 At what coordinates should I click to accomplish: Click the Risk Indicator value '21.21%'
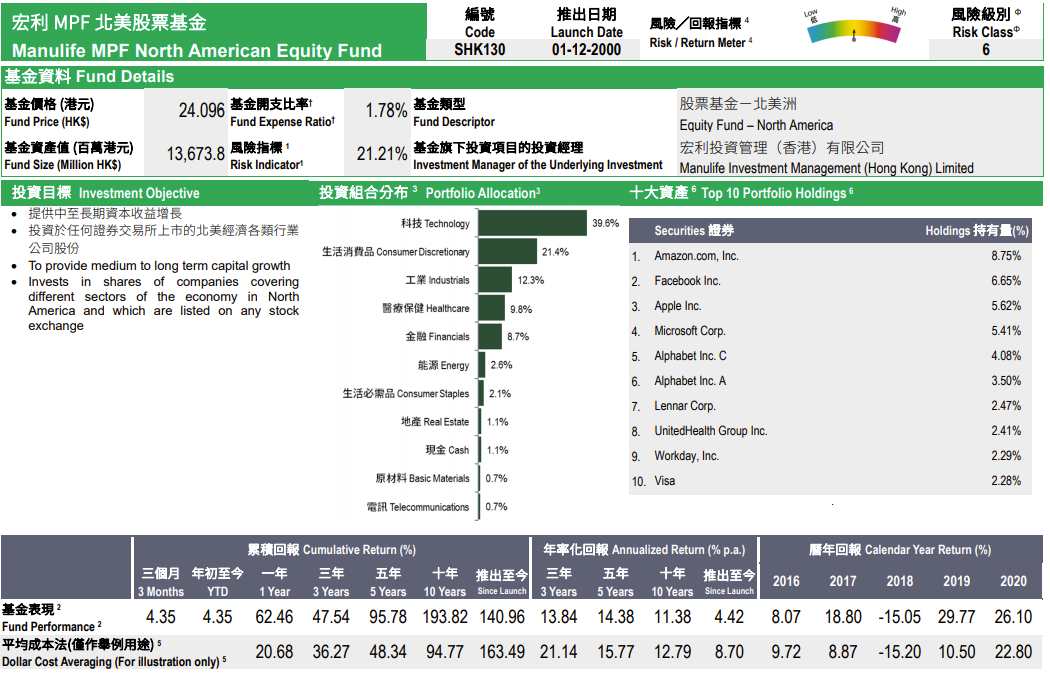coord(382,154)
